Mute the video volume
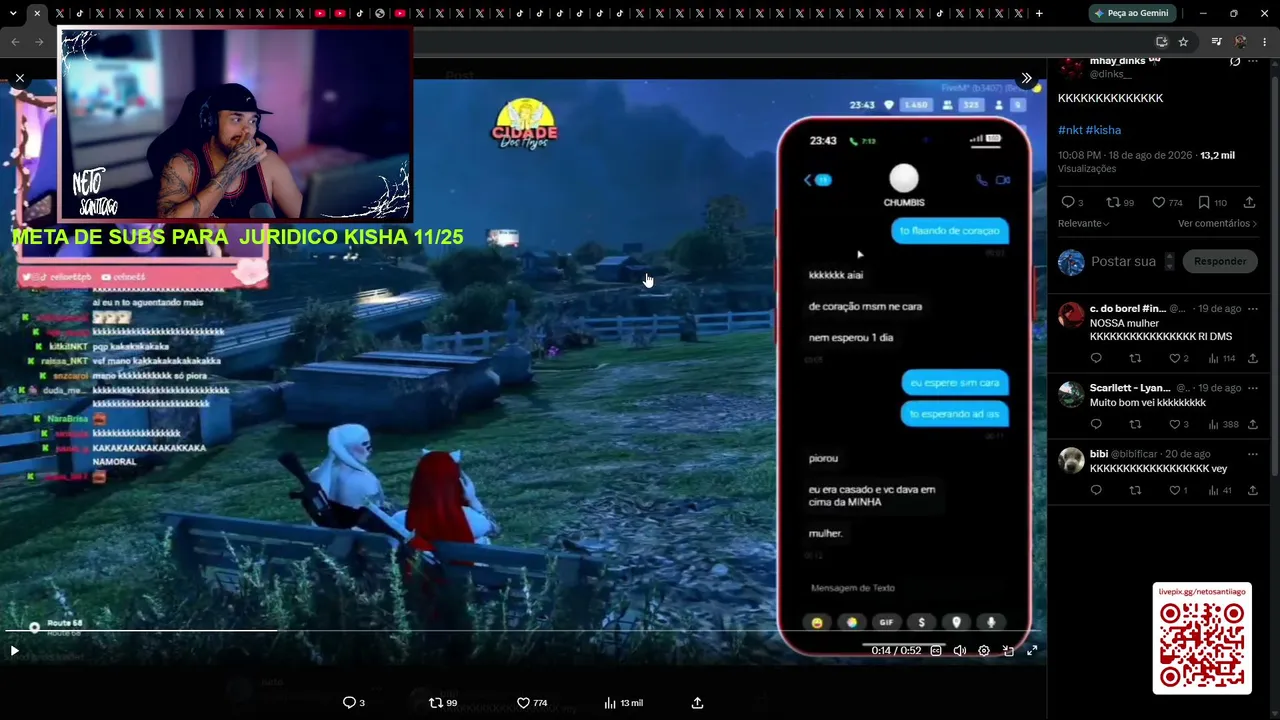The height and width of the screenshot is (720, 1280). (x=960, y=651)
